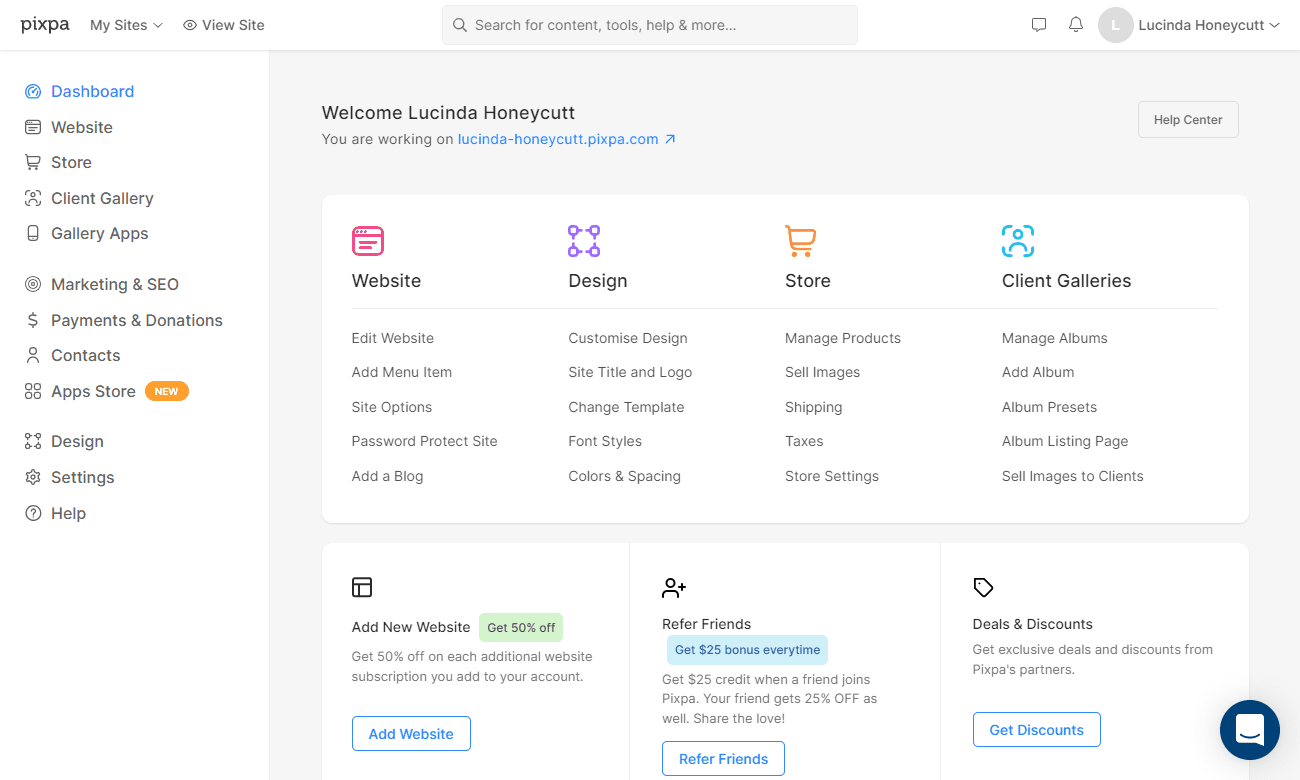Open the lucinda-honeycutt.pixpa.com link
Screen dimensions: 1300x780
567,139
